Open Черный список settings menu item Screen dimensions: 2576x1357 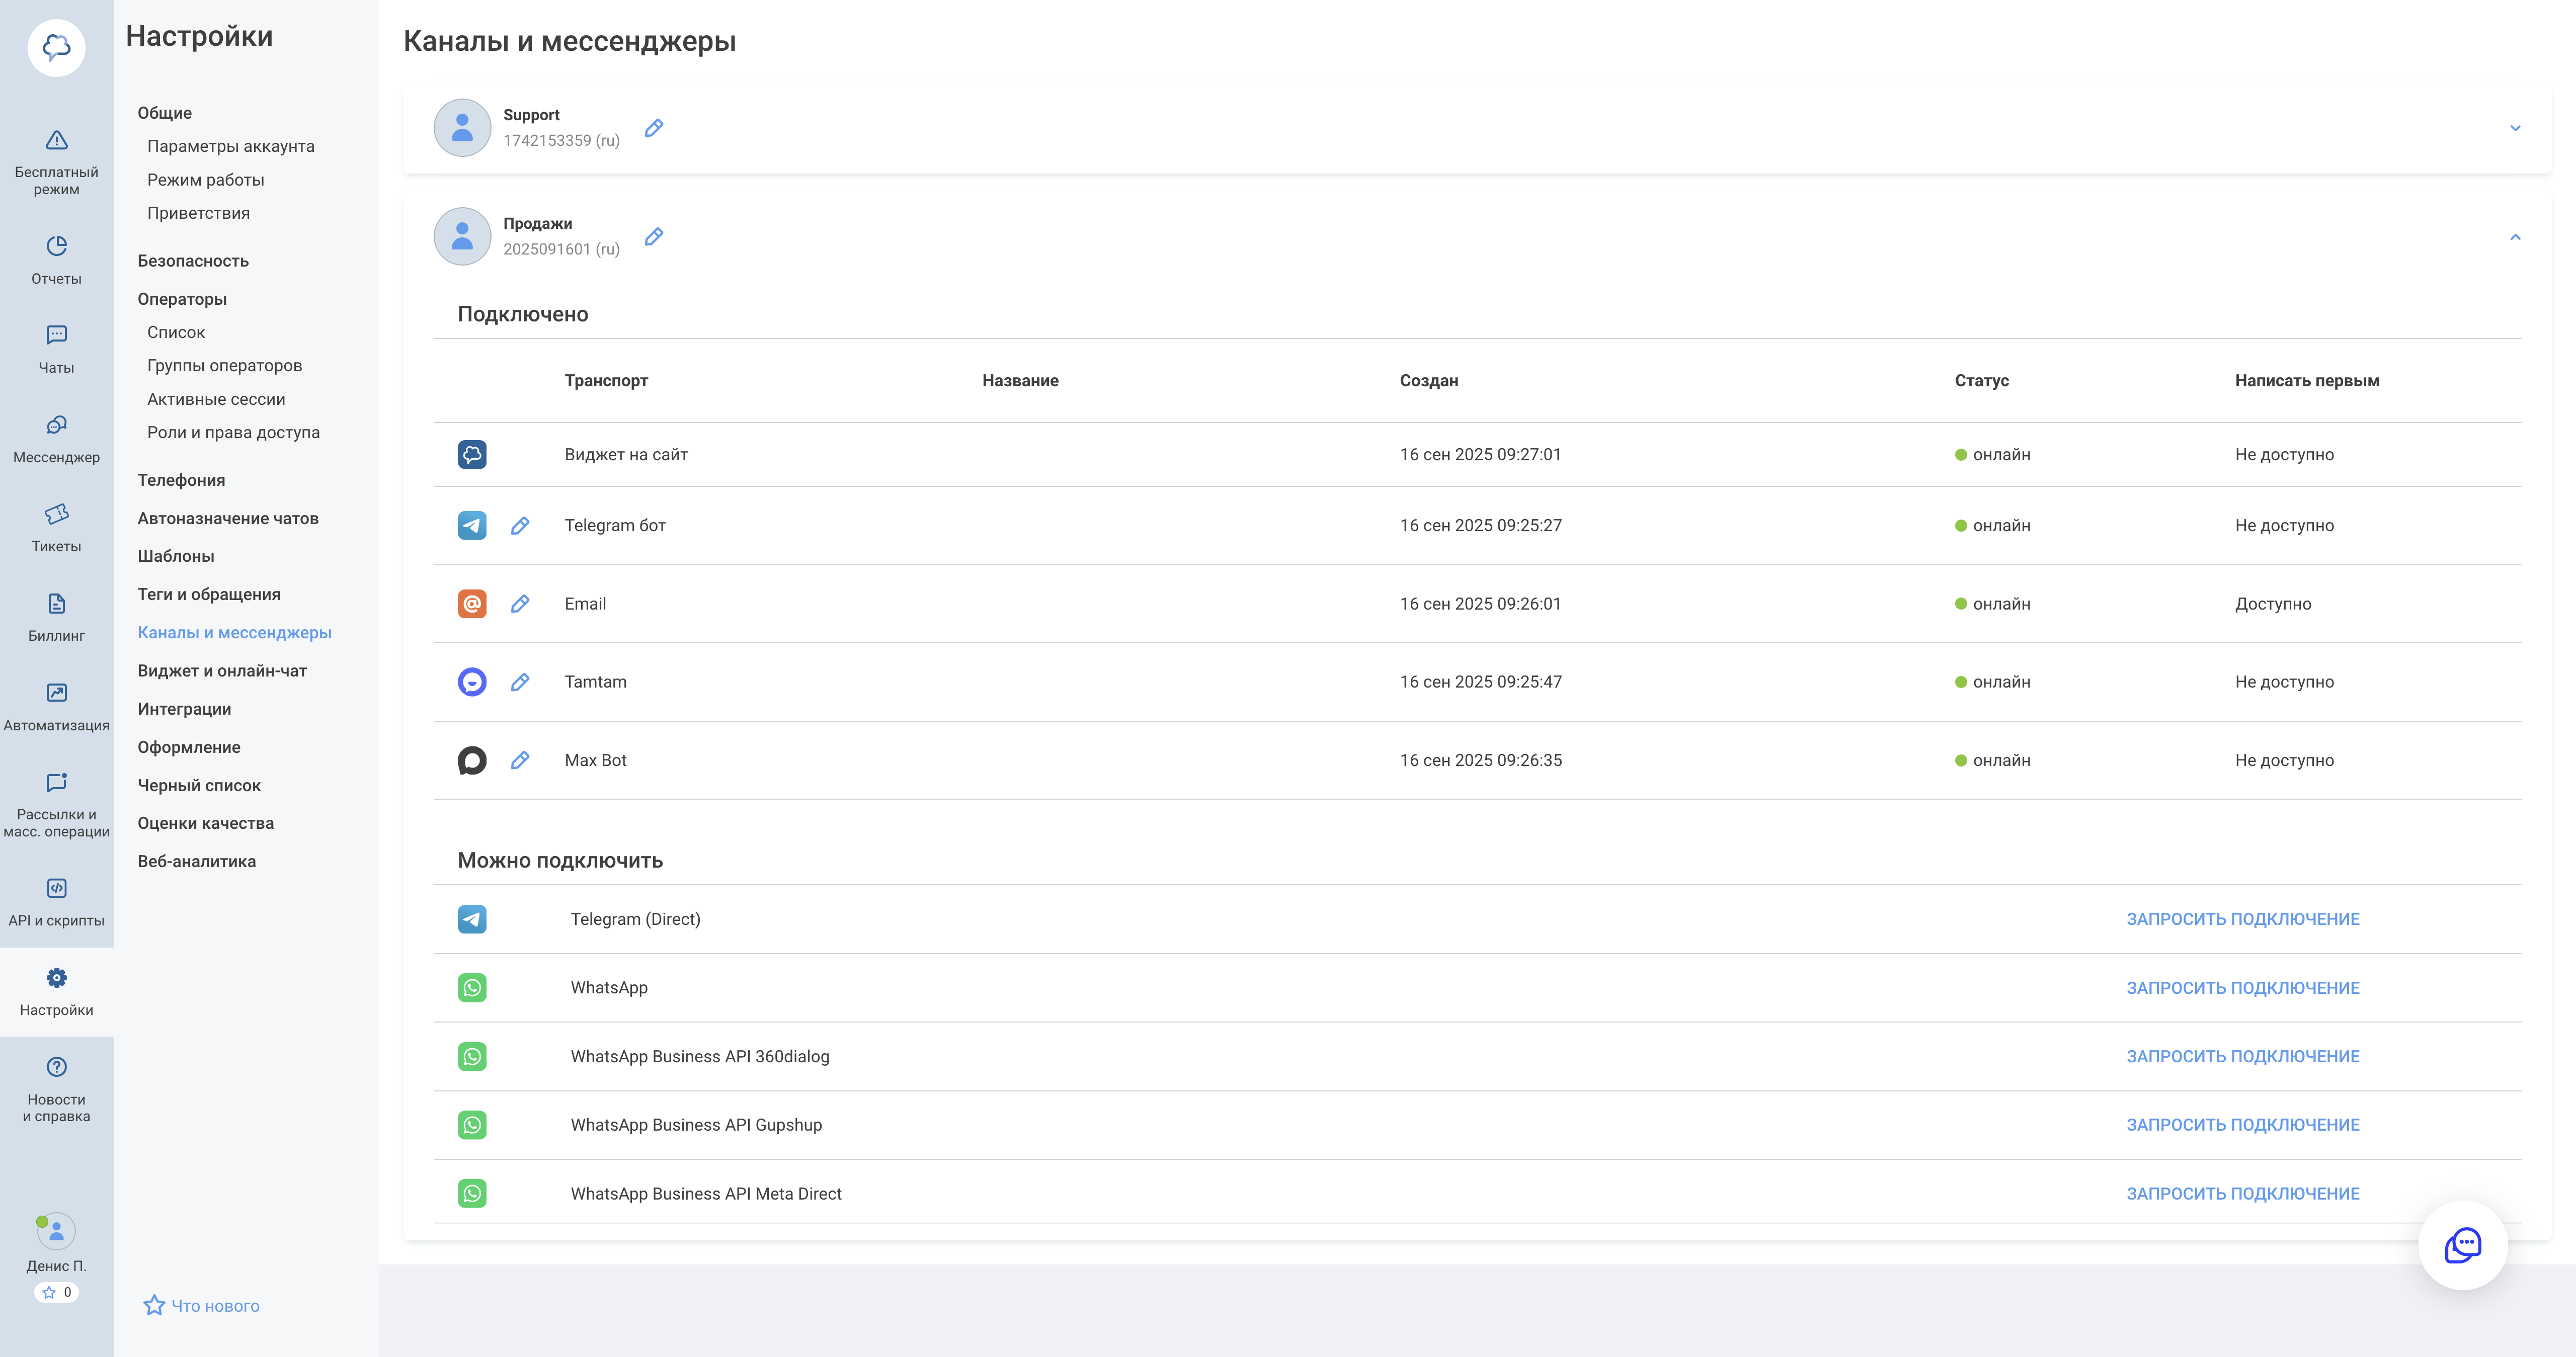pos(199,786)
